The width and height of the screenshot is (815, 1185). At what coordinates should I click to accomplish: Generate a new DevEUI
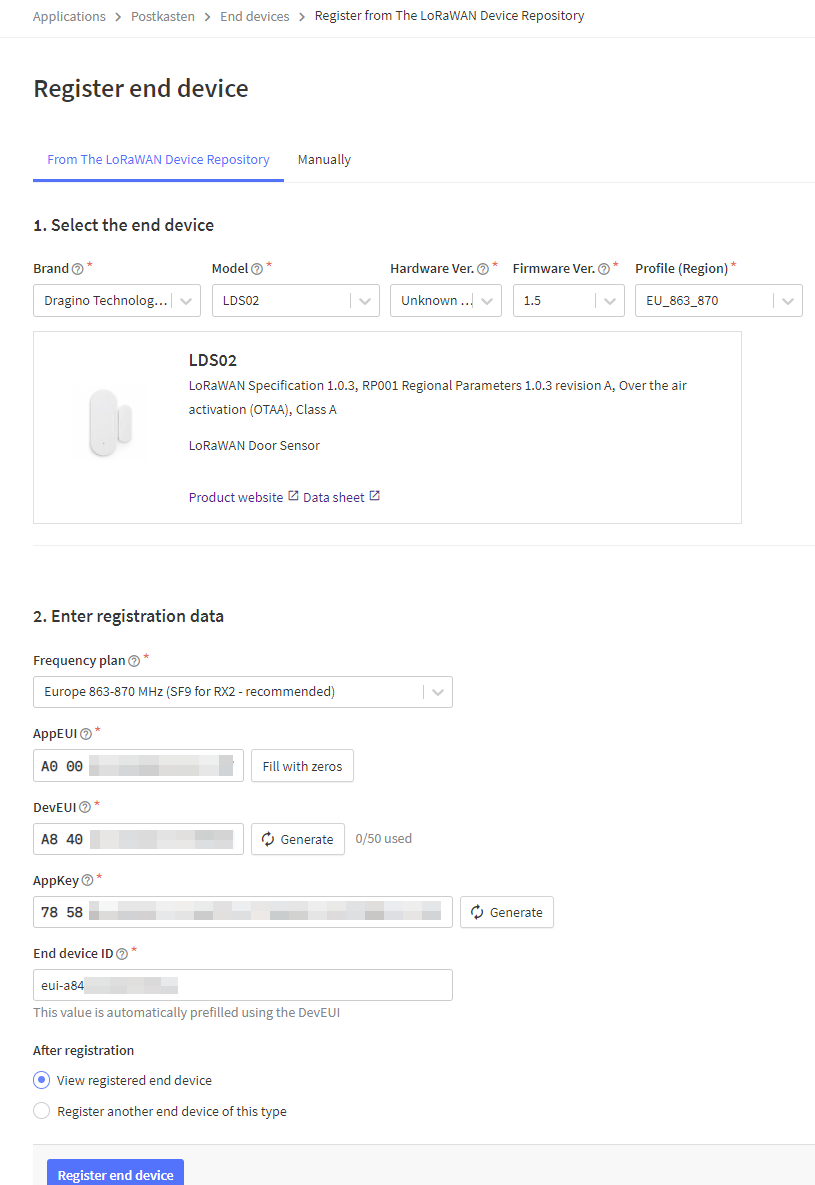[x=298, y=839]
